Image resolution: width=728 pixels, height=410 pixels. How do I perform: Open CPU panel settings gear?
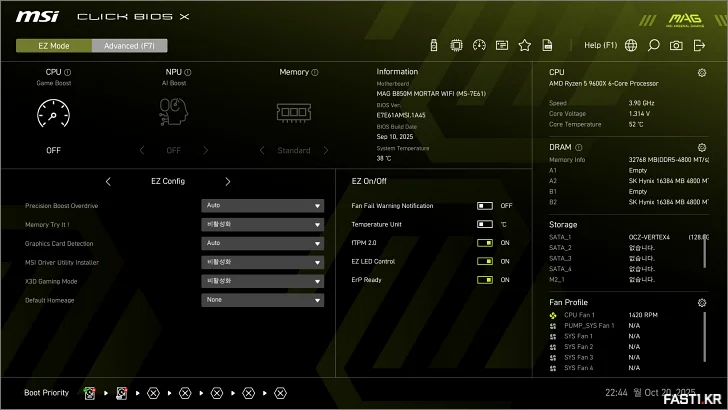click(x=702, y=72)
